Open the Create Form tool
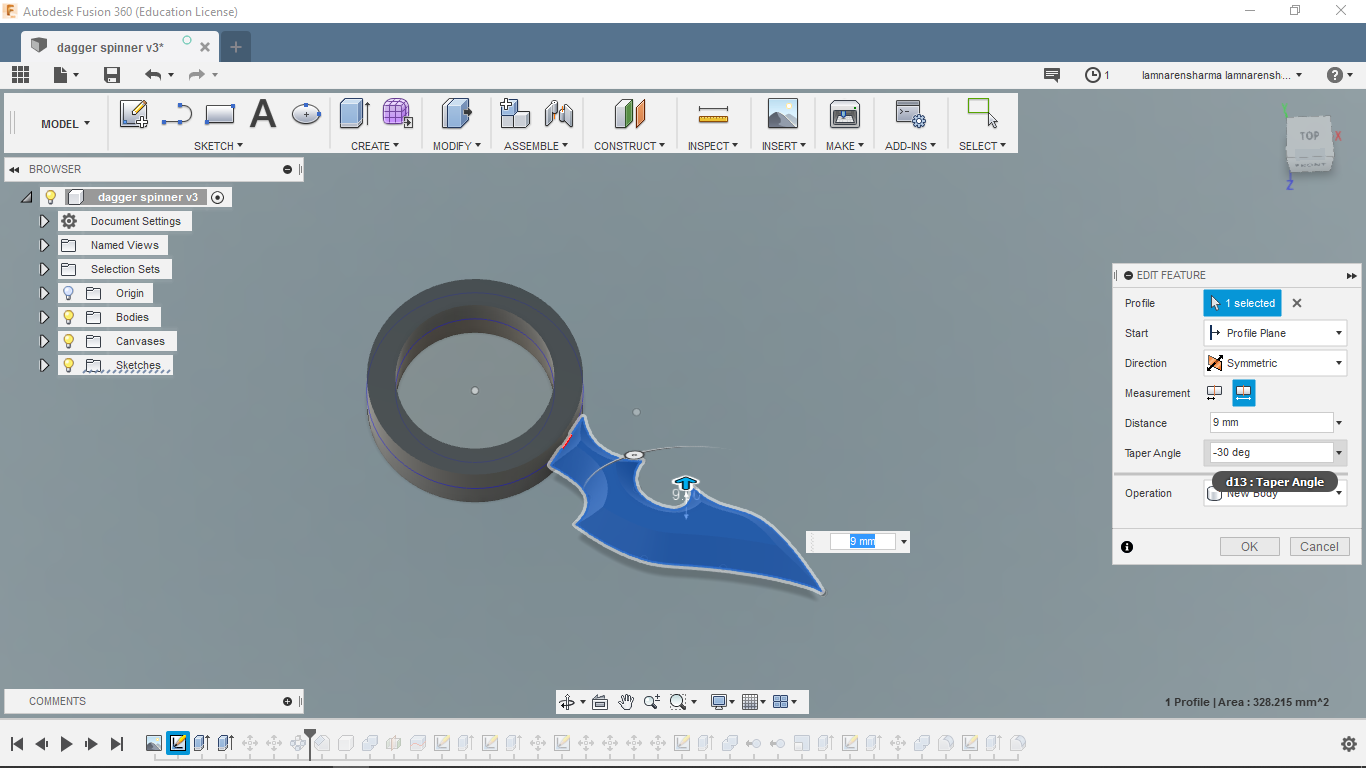This screenshot has height=768, width=1366. [397, 114]
